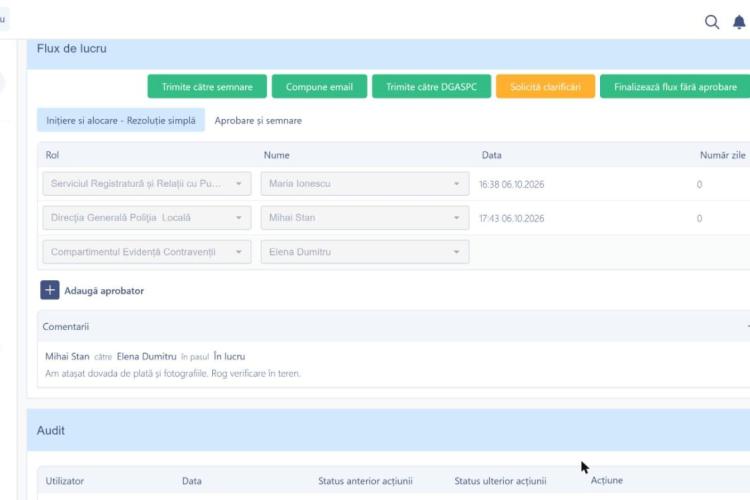The image size is (750, 500).
Task: Click comment text Am atașat dovada de plată
Action: click(173, 373)
